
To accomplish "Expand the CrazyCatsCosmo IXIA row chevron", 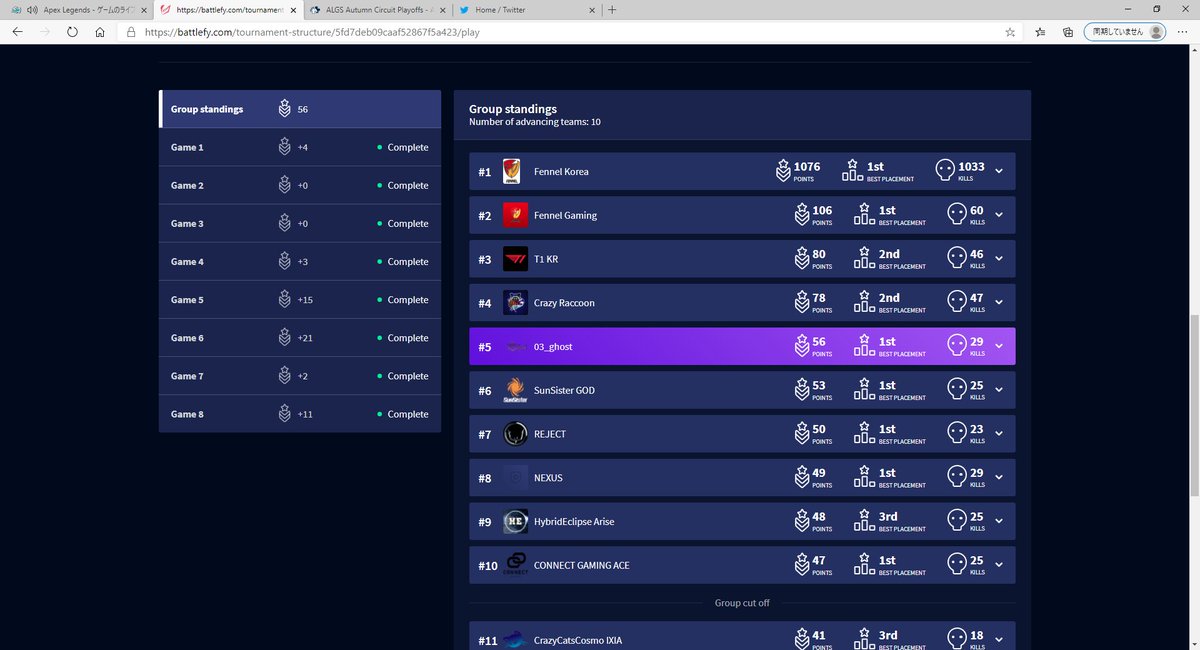I will tap(998, 640).
